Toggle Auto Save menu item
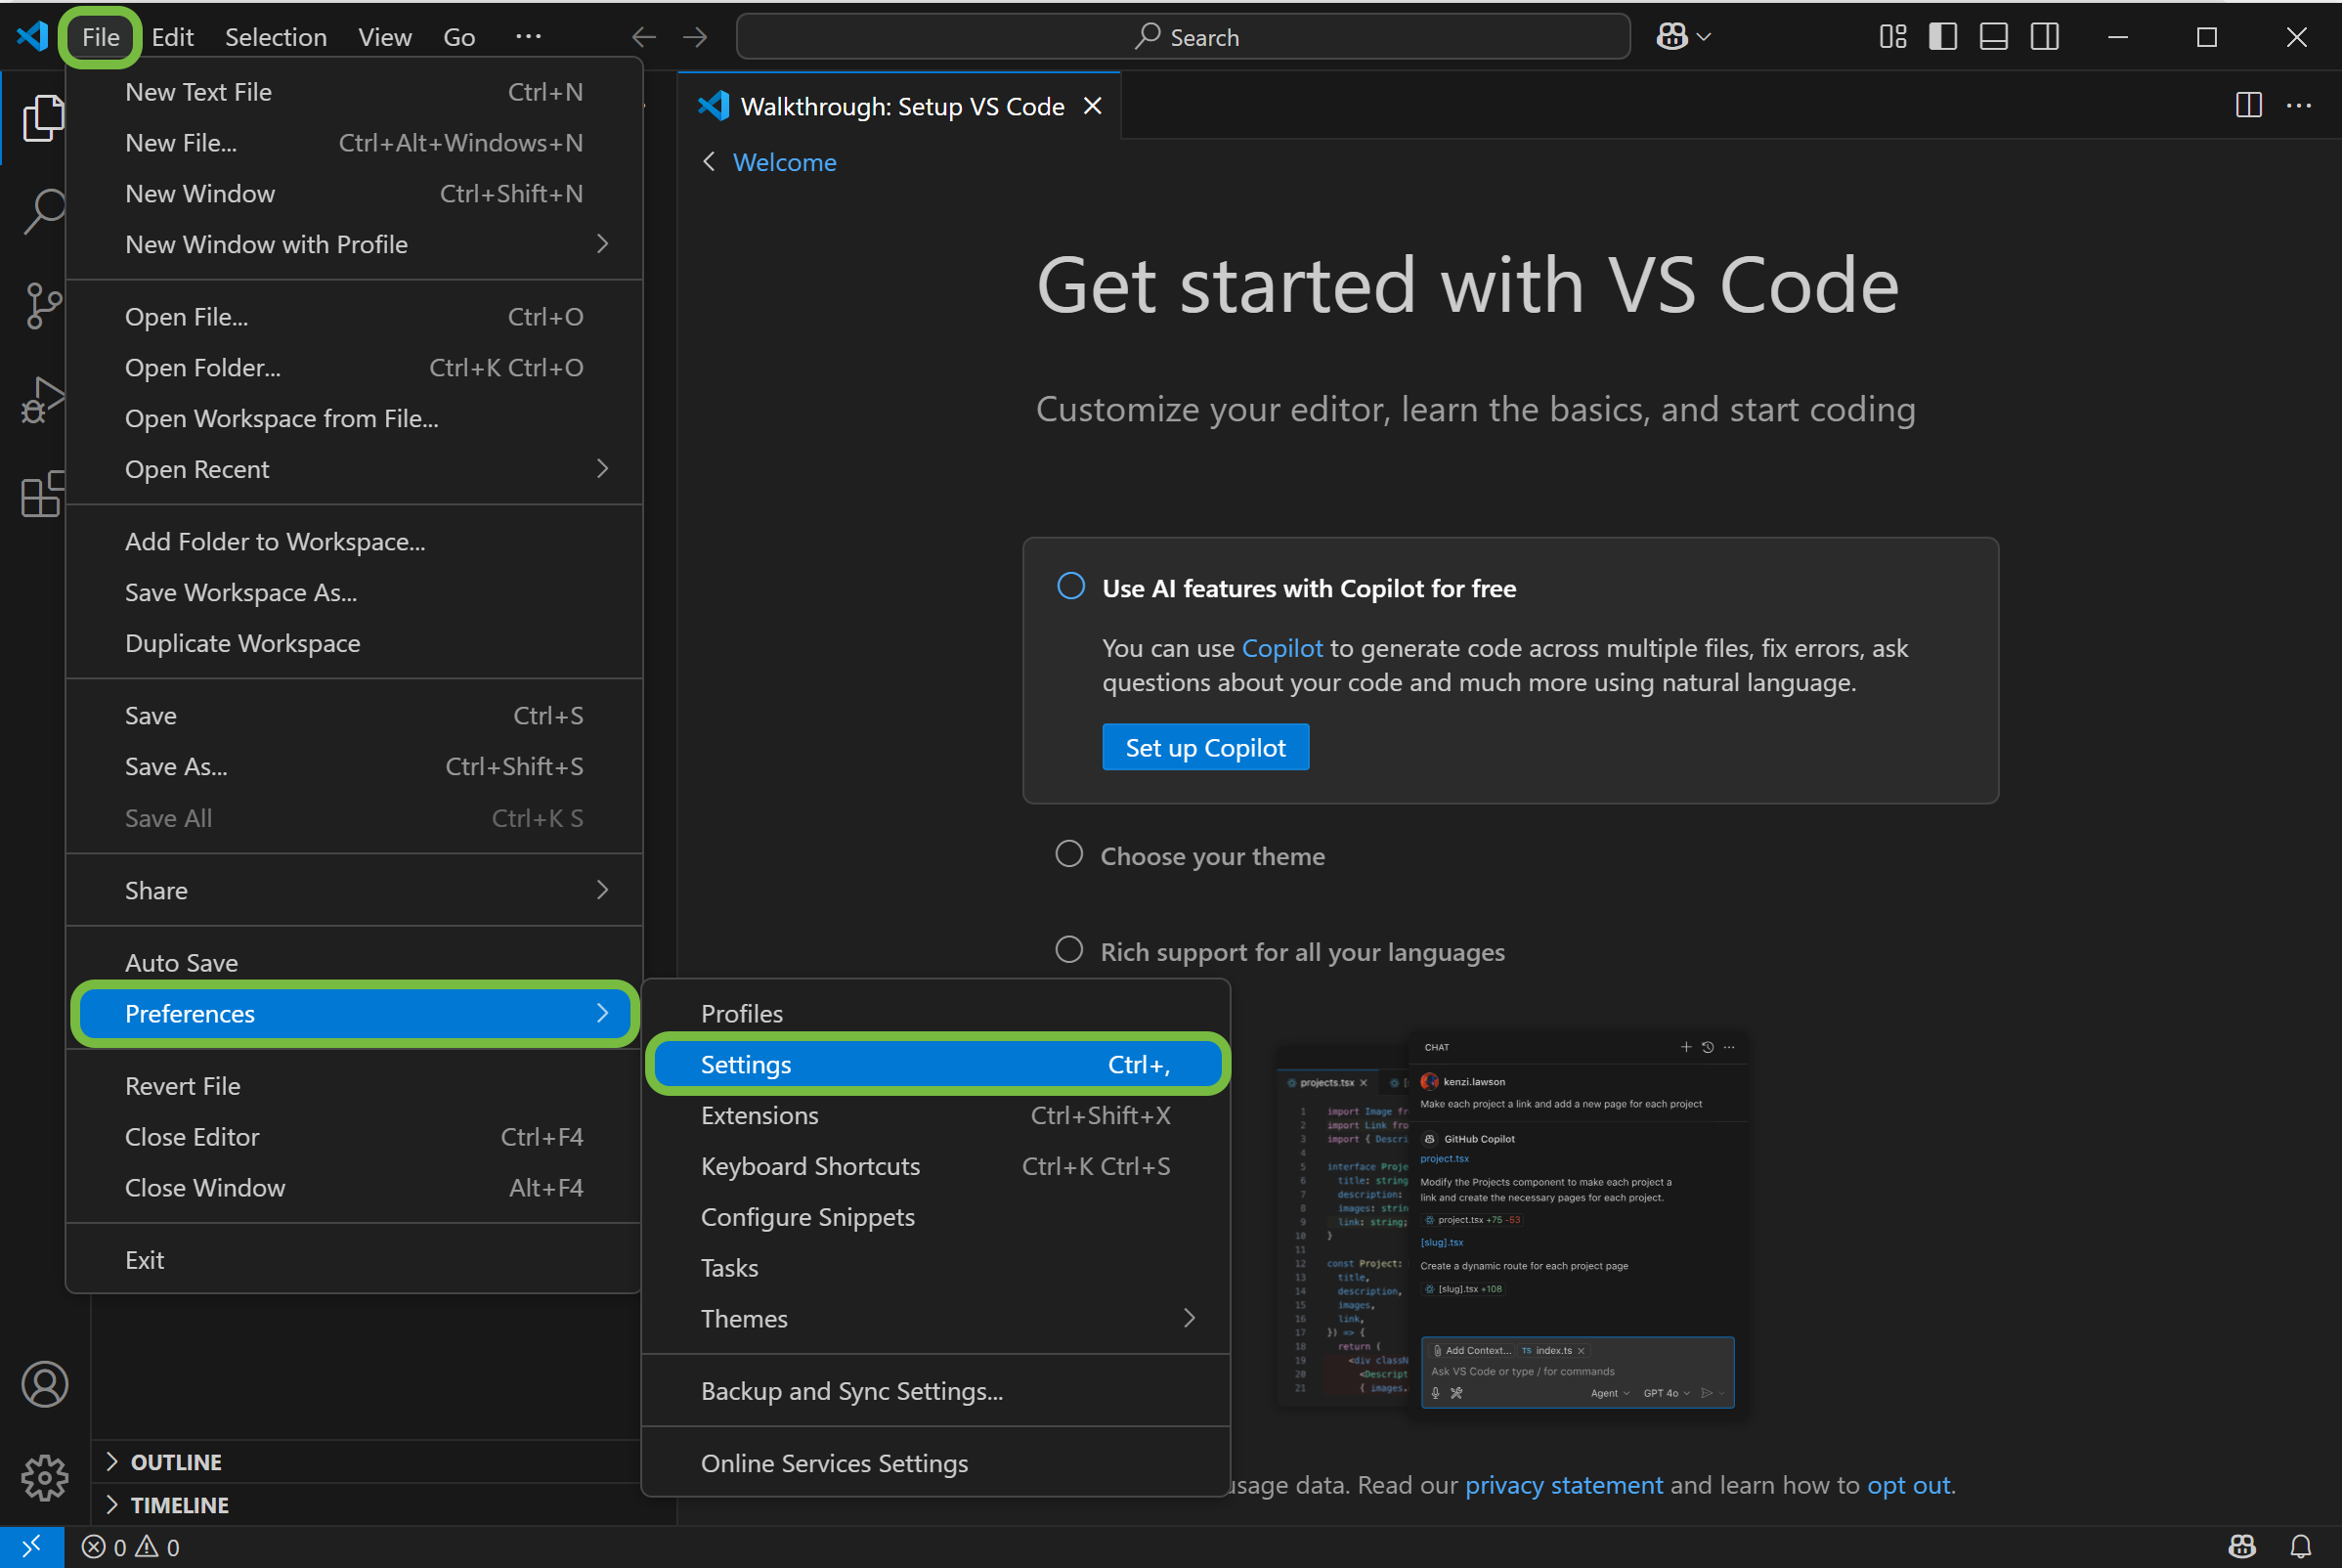2342x1568 pixels. (354, 962)
